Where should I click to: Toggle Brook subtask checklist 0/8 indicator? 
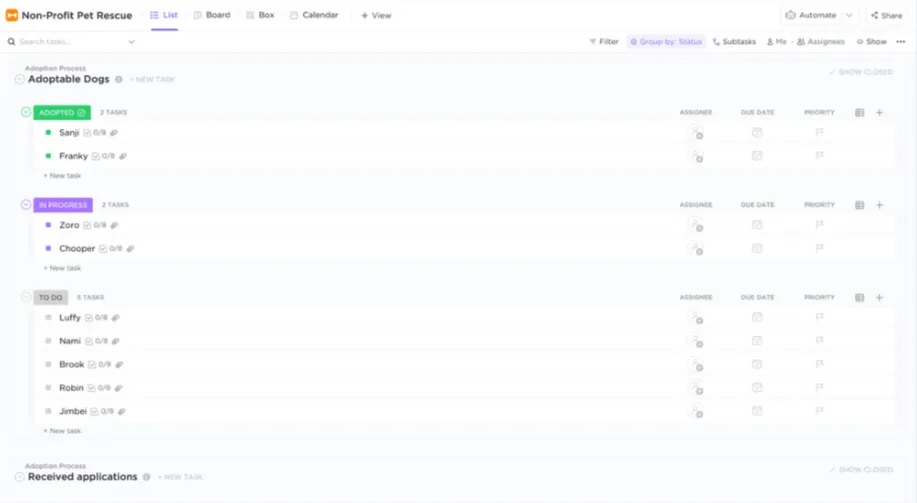[99, 364]
